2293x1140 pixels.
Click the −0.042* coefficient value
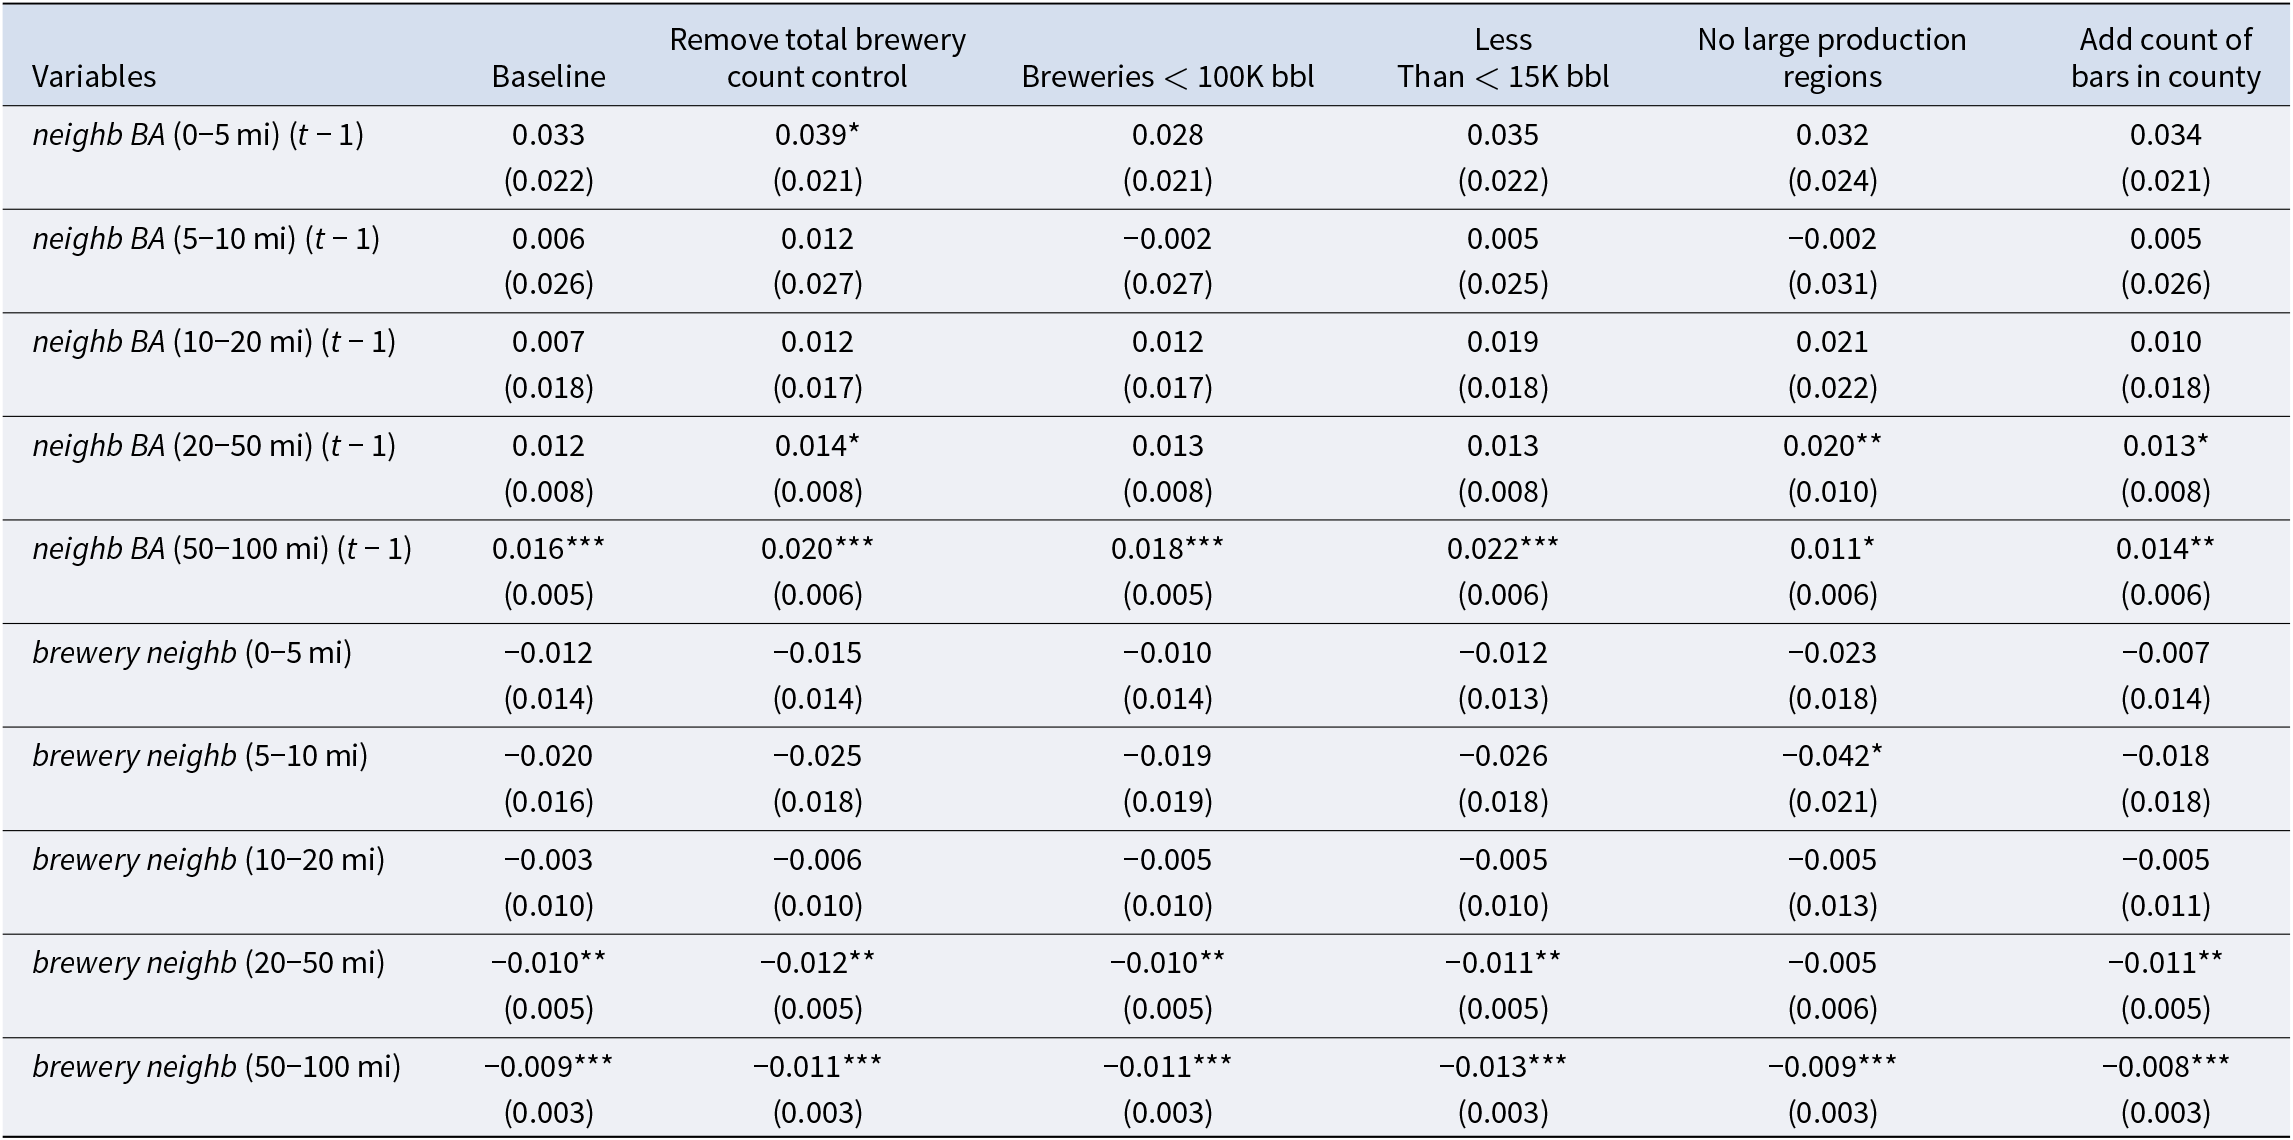point(1831,756)
